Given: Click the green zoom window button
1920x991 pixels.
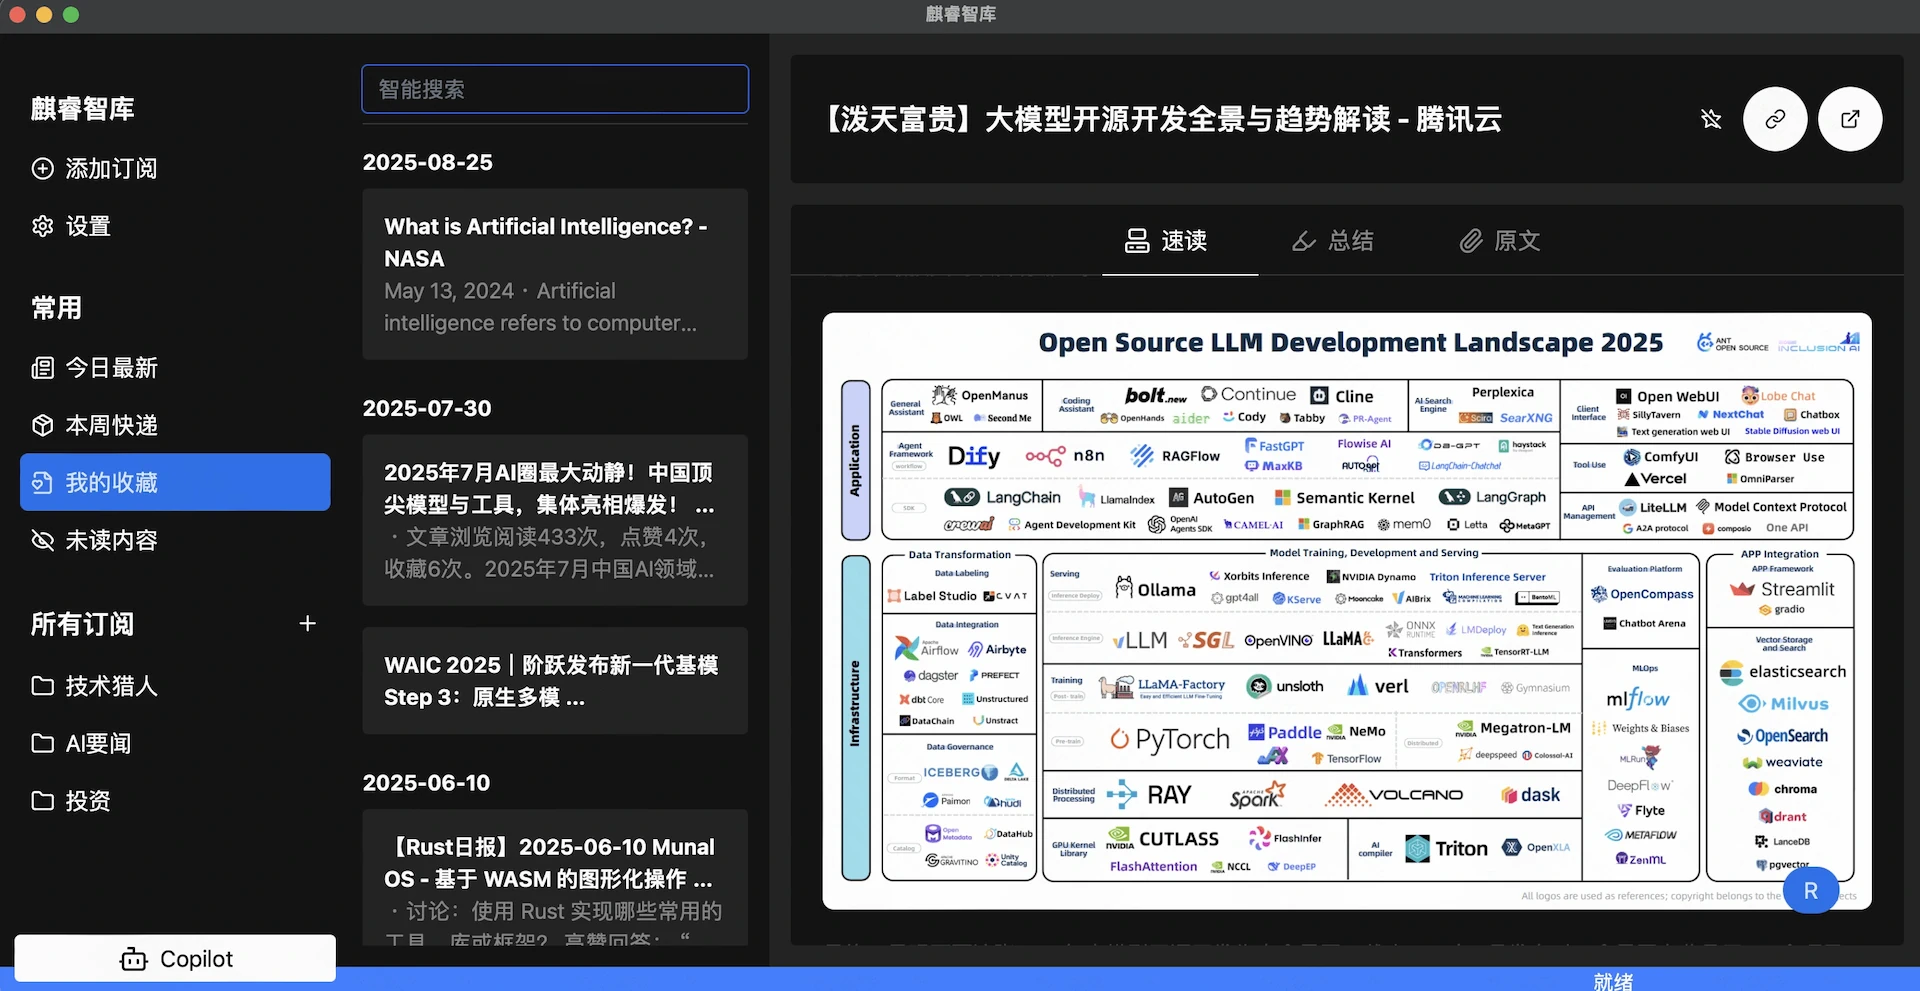Looking at the screenshot, I should pos(71,15).
